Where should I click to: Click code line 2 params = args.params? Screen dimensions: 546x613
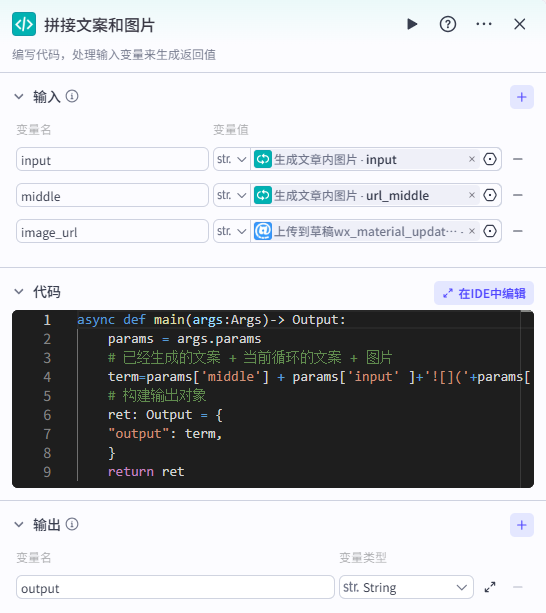184,339
